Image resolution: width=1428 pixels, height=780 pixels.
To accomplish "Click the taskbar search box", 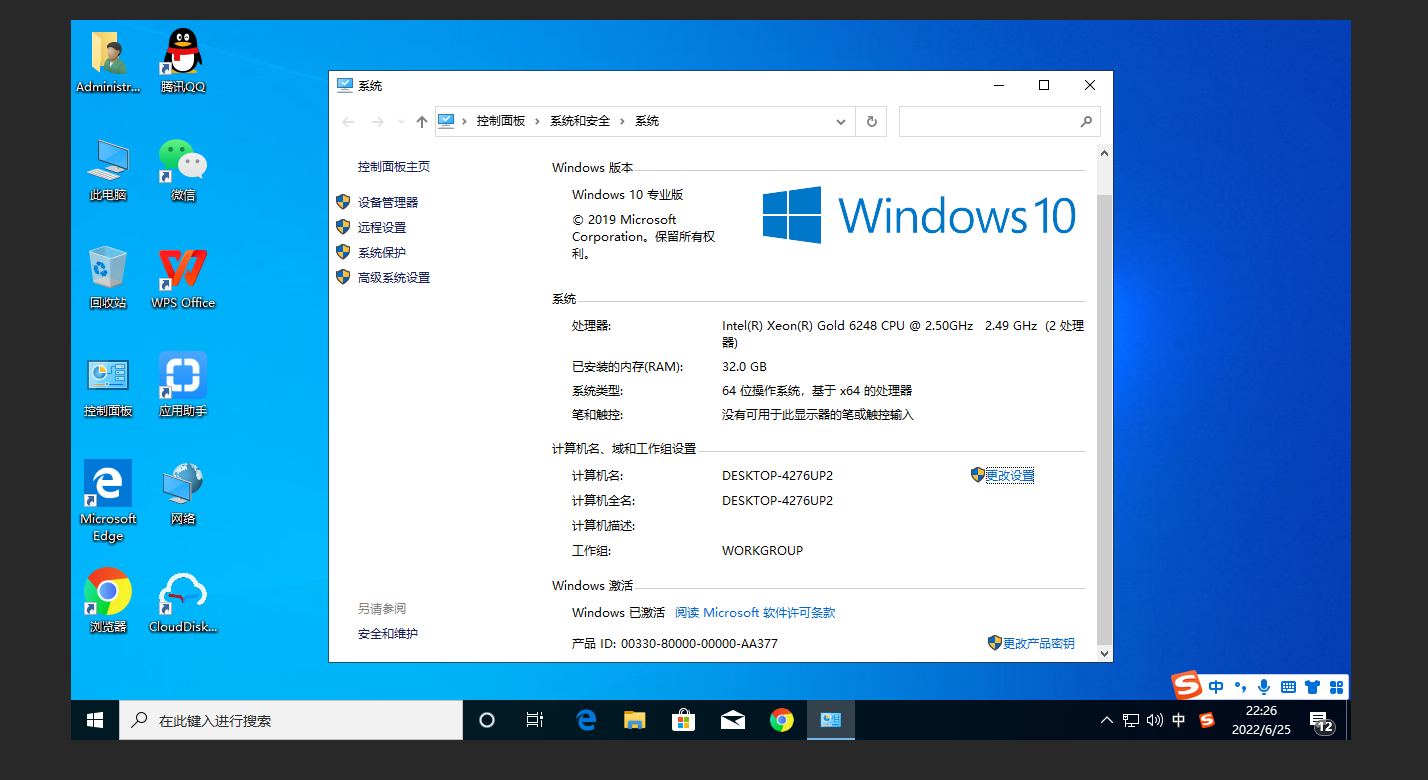I will tap(291, 720).
